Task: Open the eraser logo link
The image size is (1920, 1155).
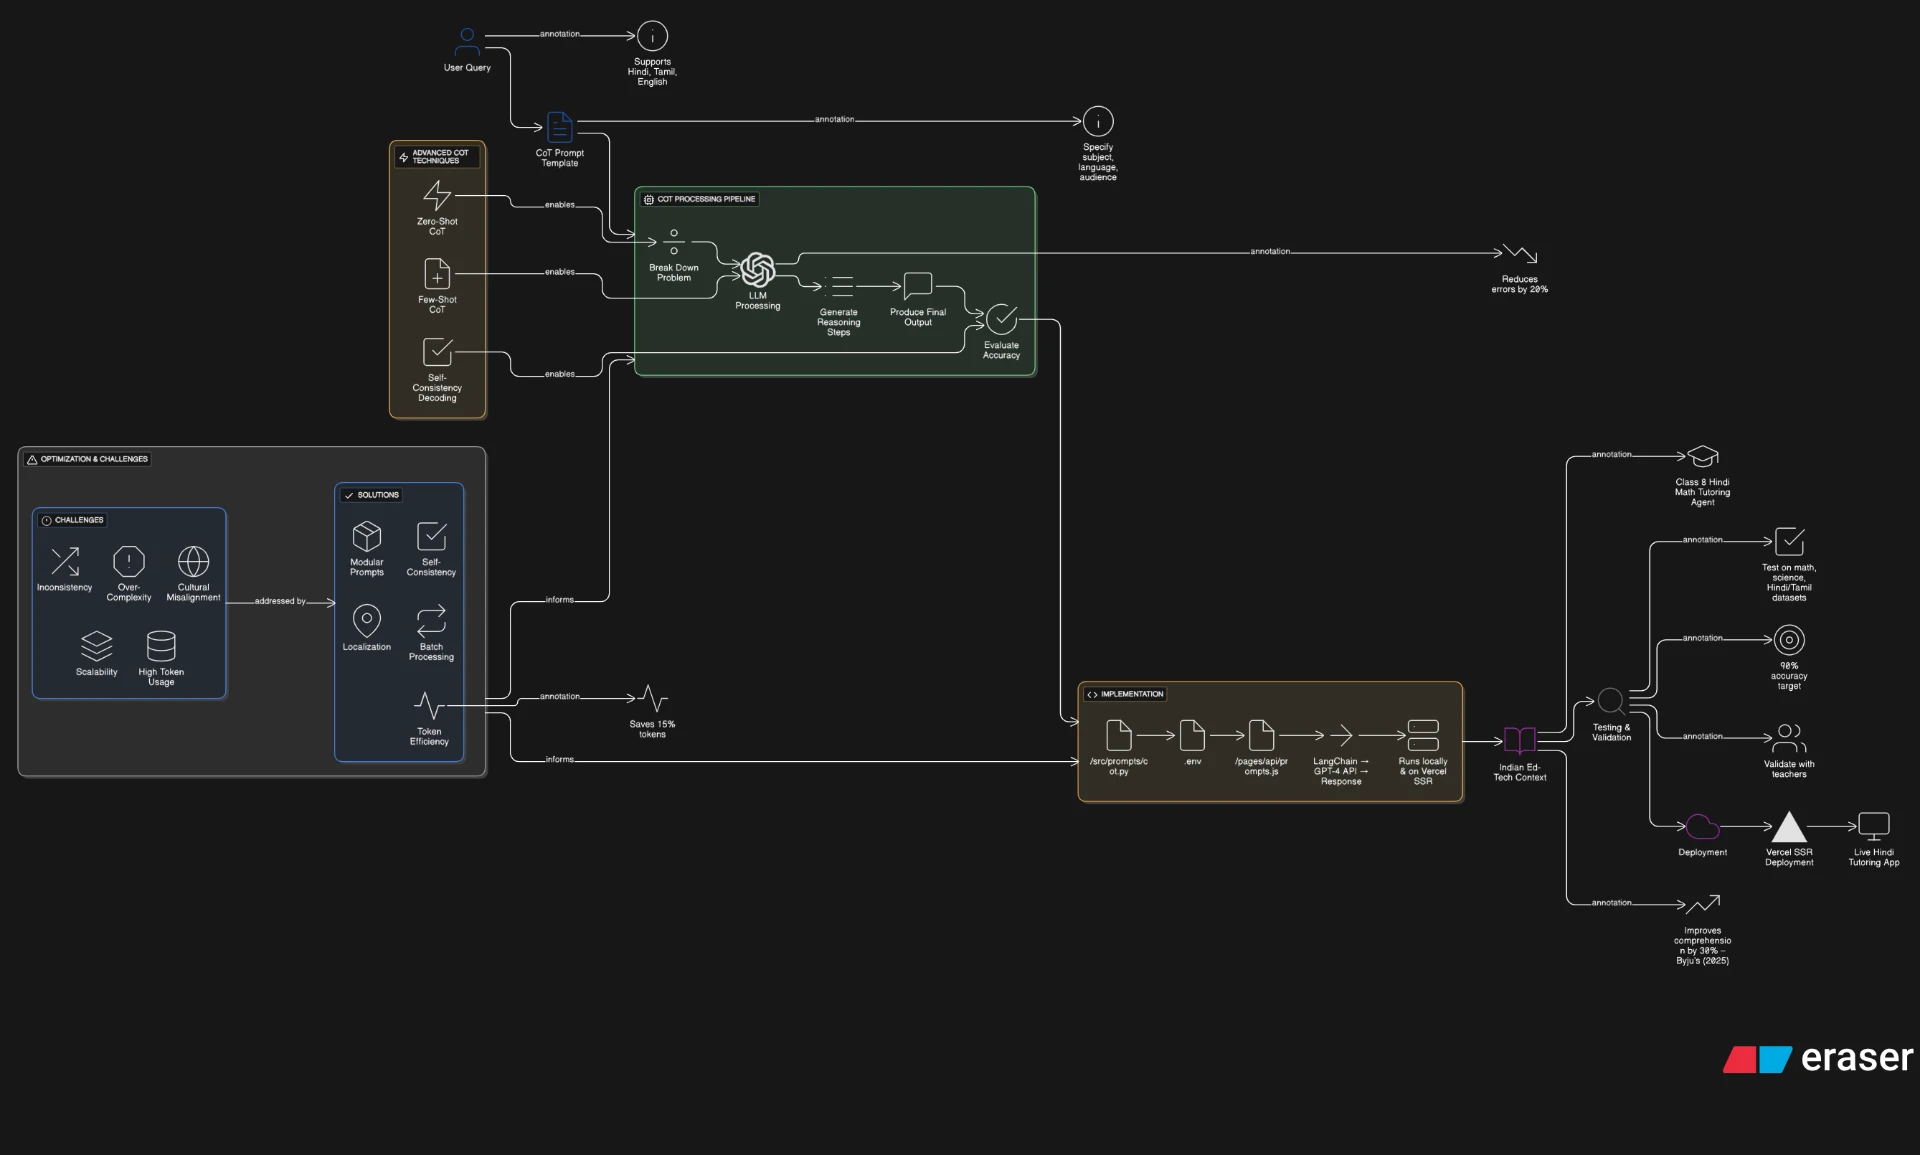Action: (x=1818, y=1058)
